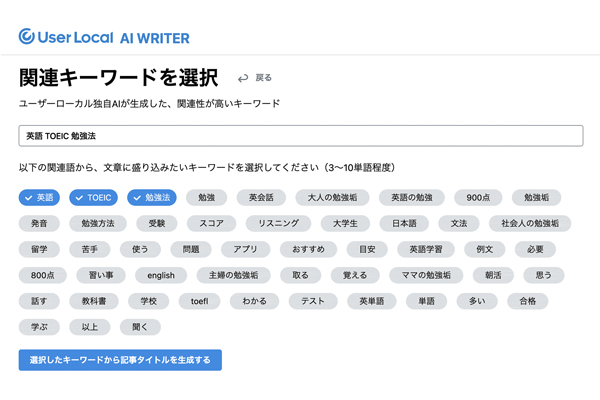Deselect the checked 英語 keyword chip
This screenshot has height=400, width=600.
pyautogui.click(x=40, y=197)
